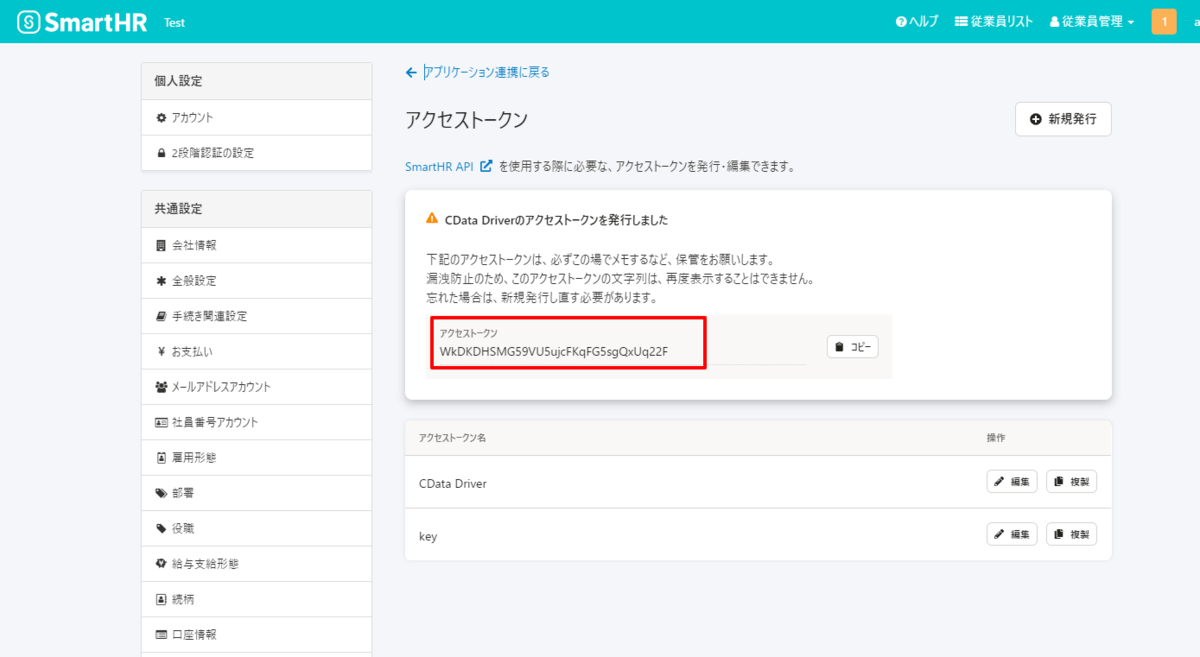1200x657 pixels.
Task: Click the tags icon beside 部署
Action: pyautogui.click(x=161, y=493)
